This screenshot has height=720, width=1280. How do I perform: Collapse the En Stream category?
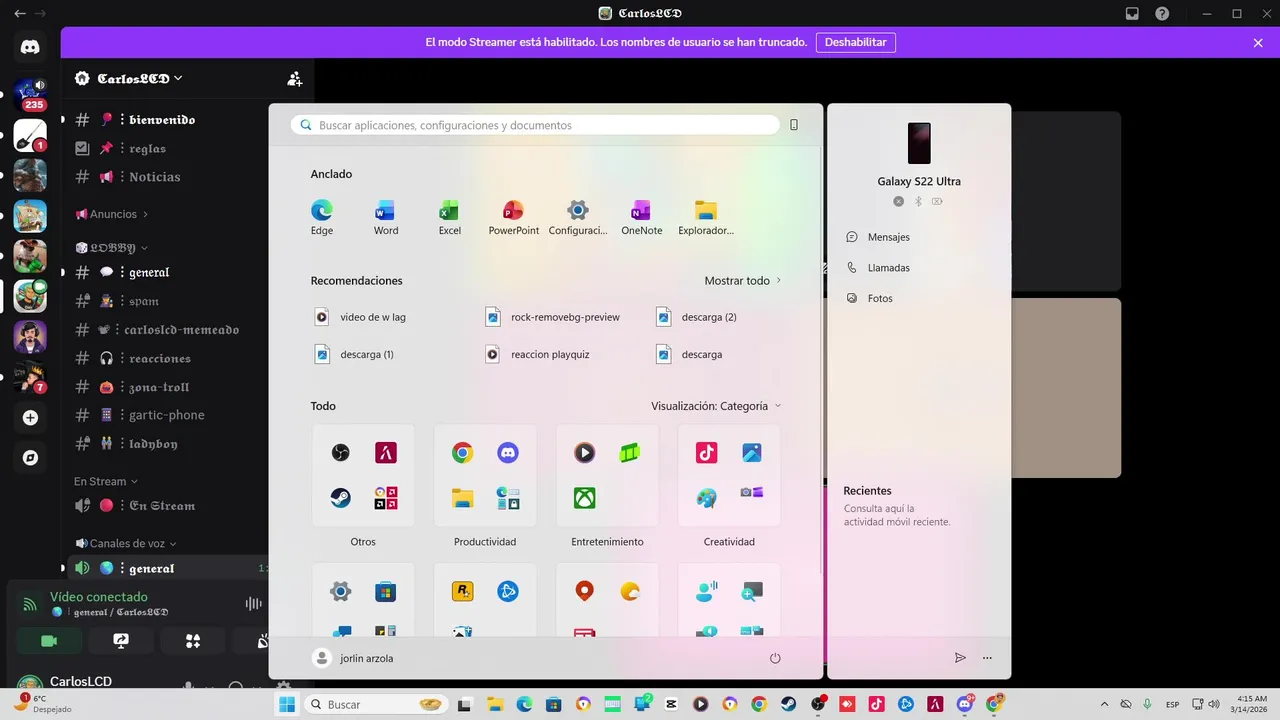[105, 481]
